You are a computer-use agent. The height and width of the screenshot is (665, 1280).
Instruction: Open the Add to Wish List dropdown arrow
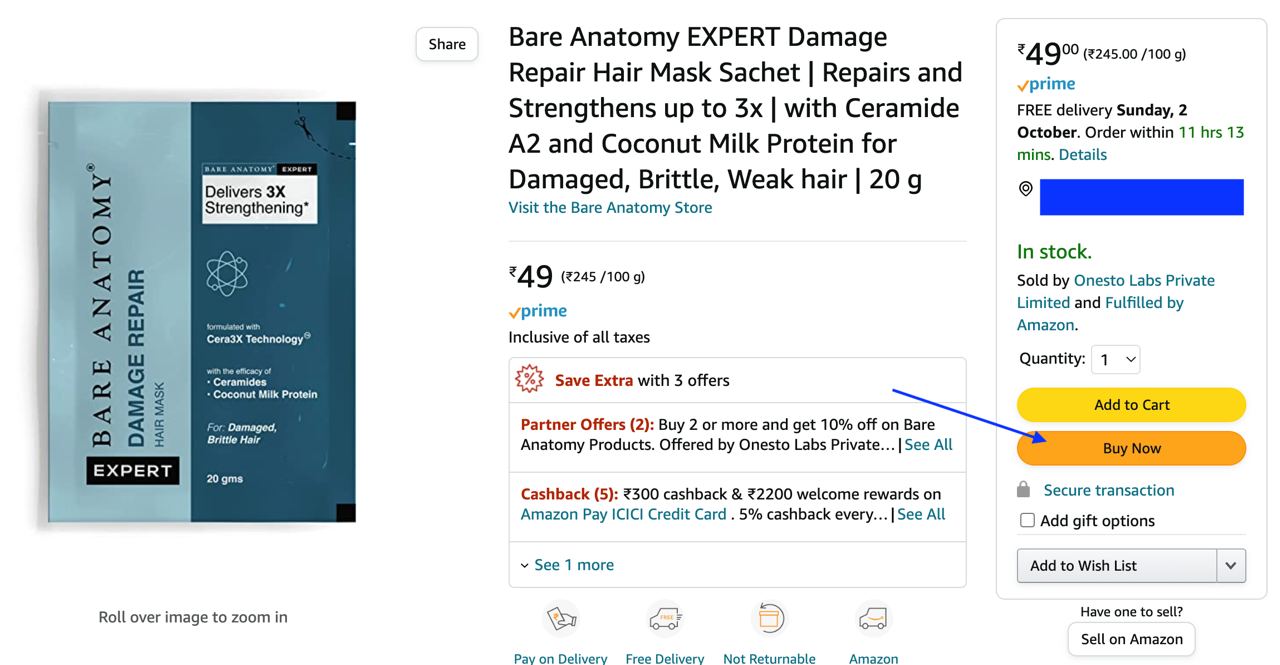tap(1231, 565)
